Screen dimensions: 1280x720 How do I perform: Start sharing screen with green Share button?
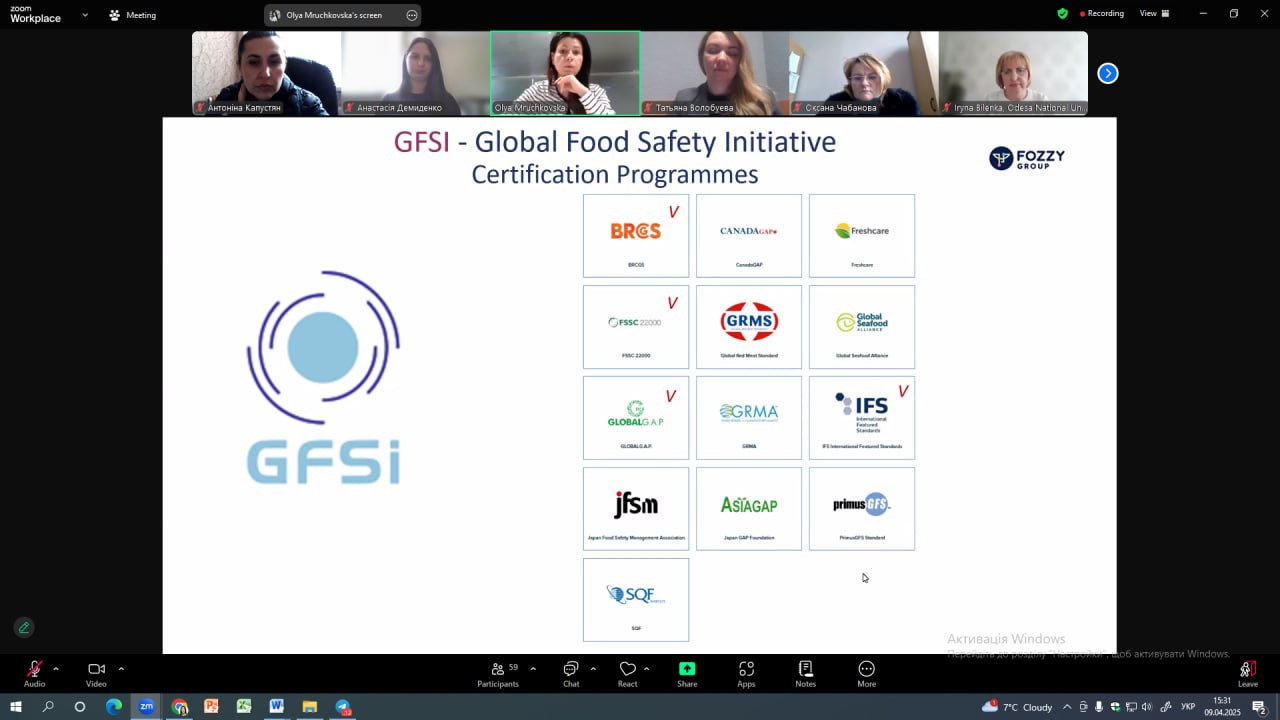(687, 674)
